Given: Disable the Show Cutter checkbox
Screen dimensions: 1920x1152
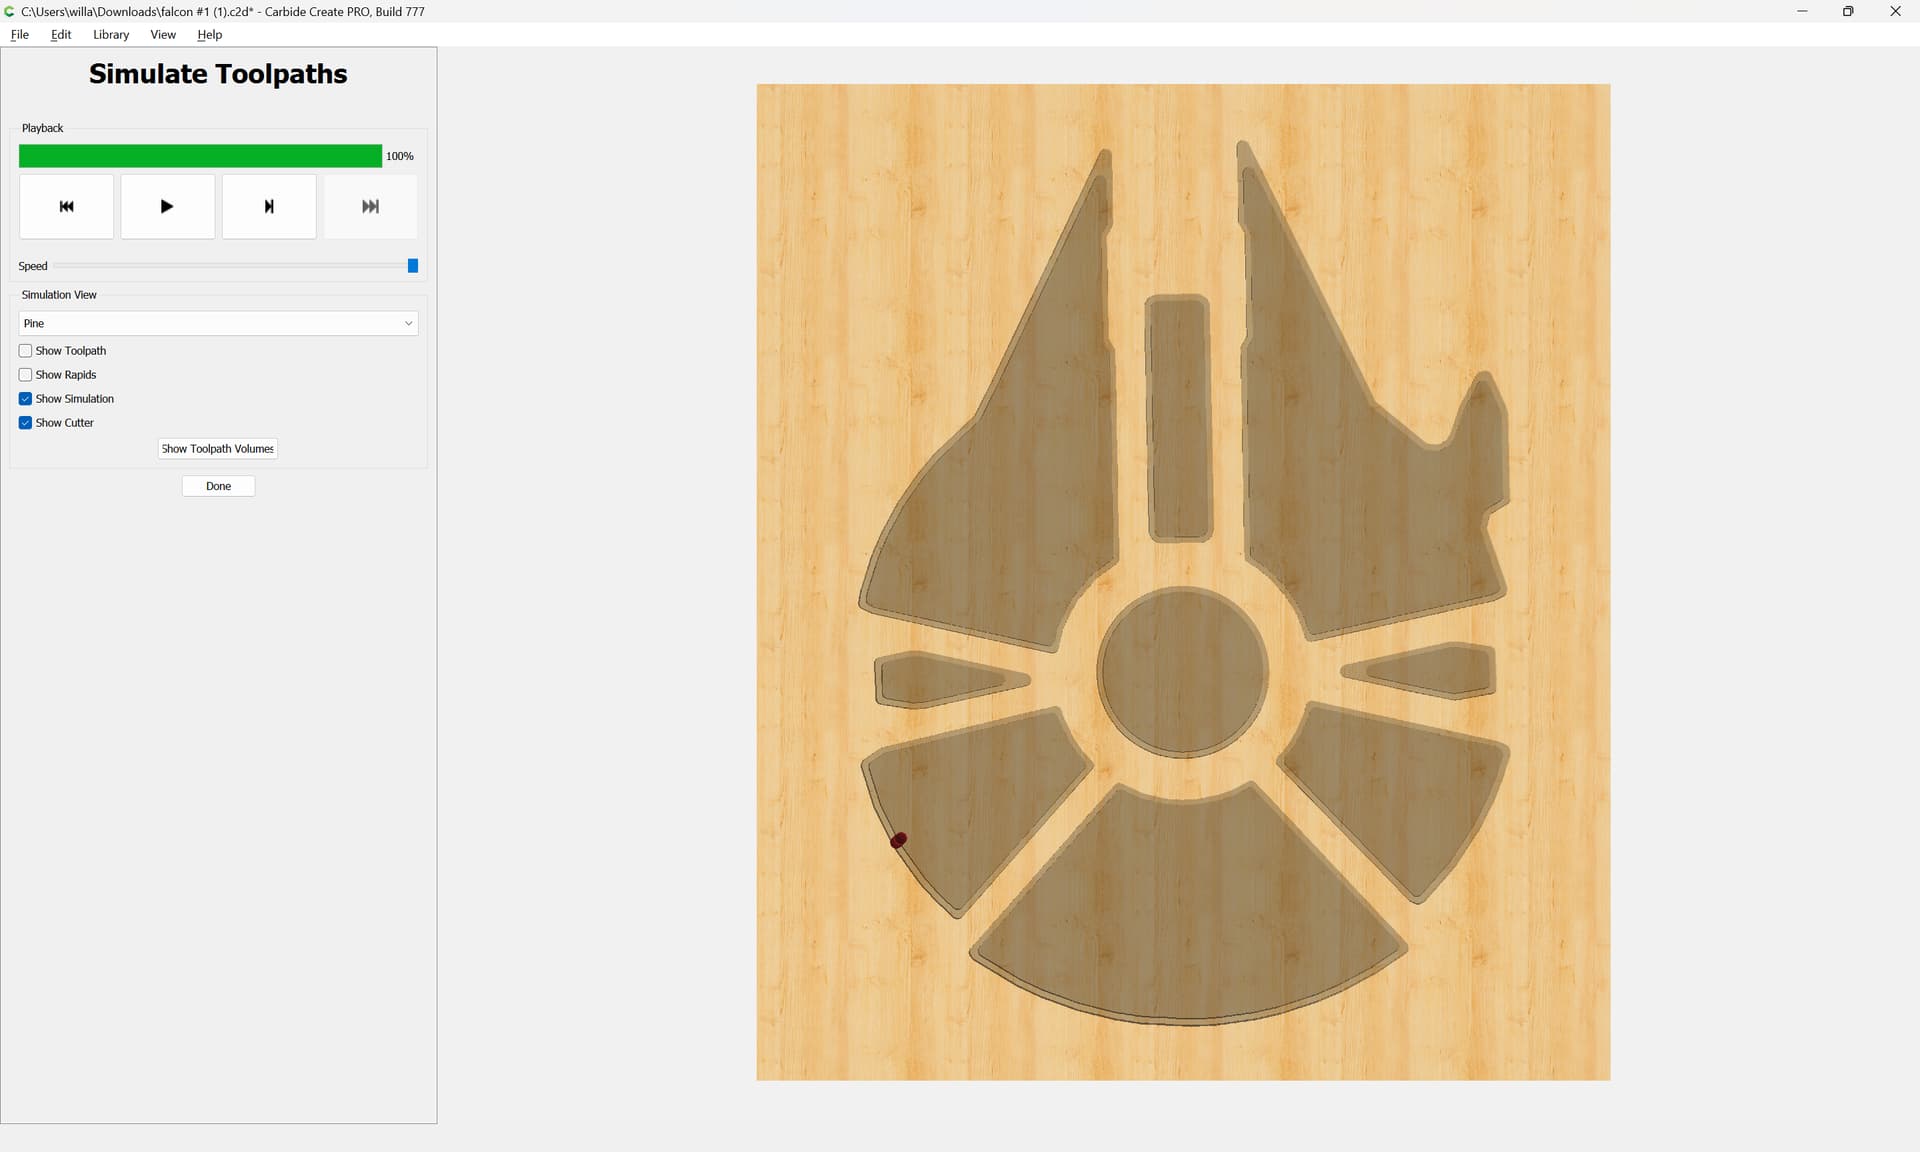Looking at the screenshot, I should (26, 423).
